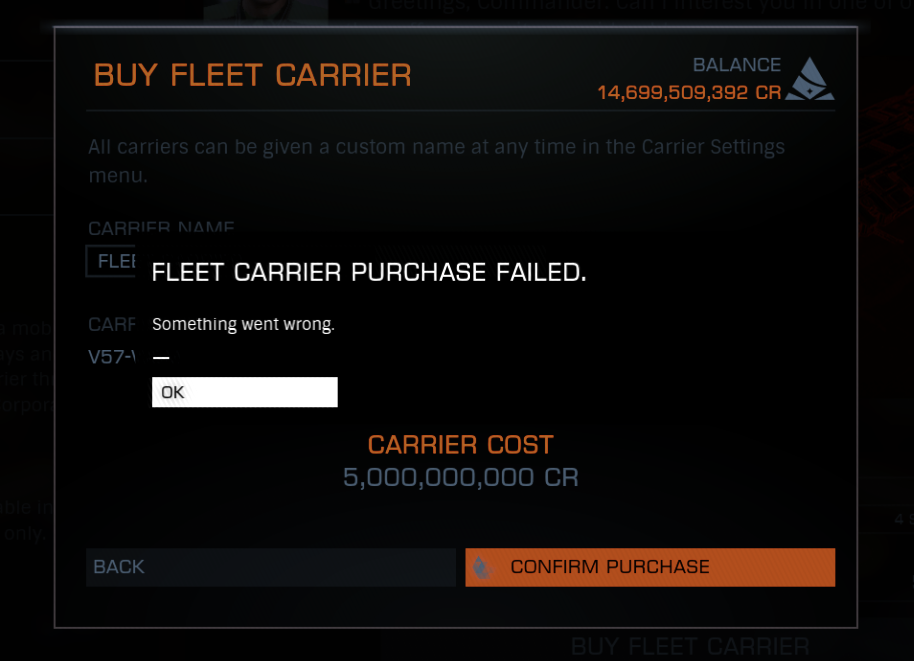Image resolution: width=914 pixels, height=661 pixels.
Task: Click the 5,000,000,000 CR carrier cost value
Action: pos(460,477)
